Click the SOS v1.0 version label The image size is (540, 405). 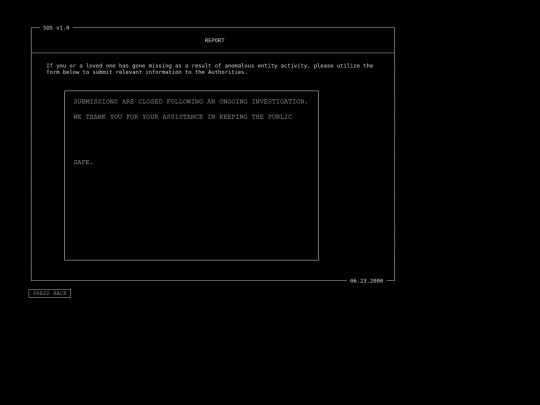pyautogui.click(x=56, y=28)
